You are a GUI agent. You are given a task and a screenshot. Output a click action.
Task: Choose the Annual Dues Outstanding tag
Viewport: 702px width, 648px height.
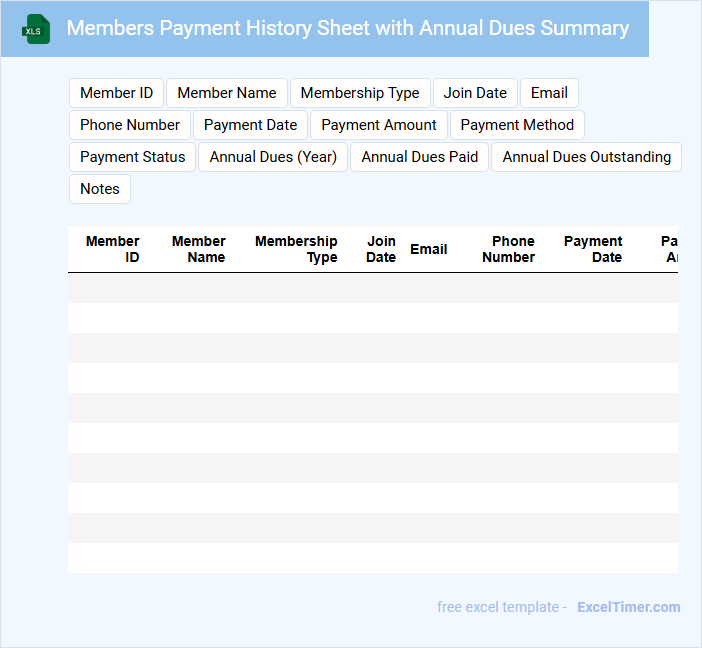click(x=586, y=157)
